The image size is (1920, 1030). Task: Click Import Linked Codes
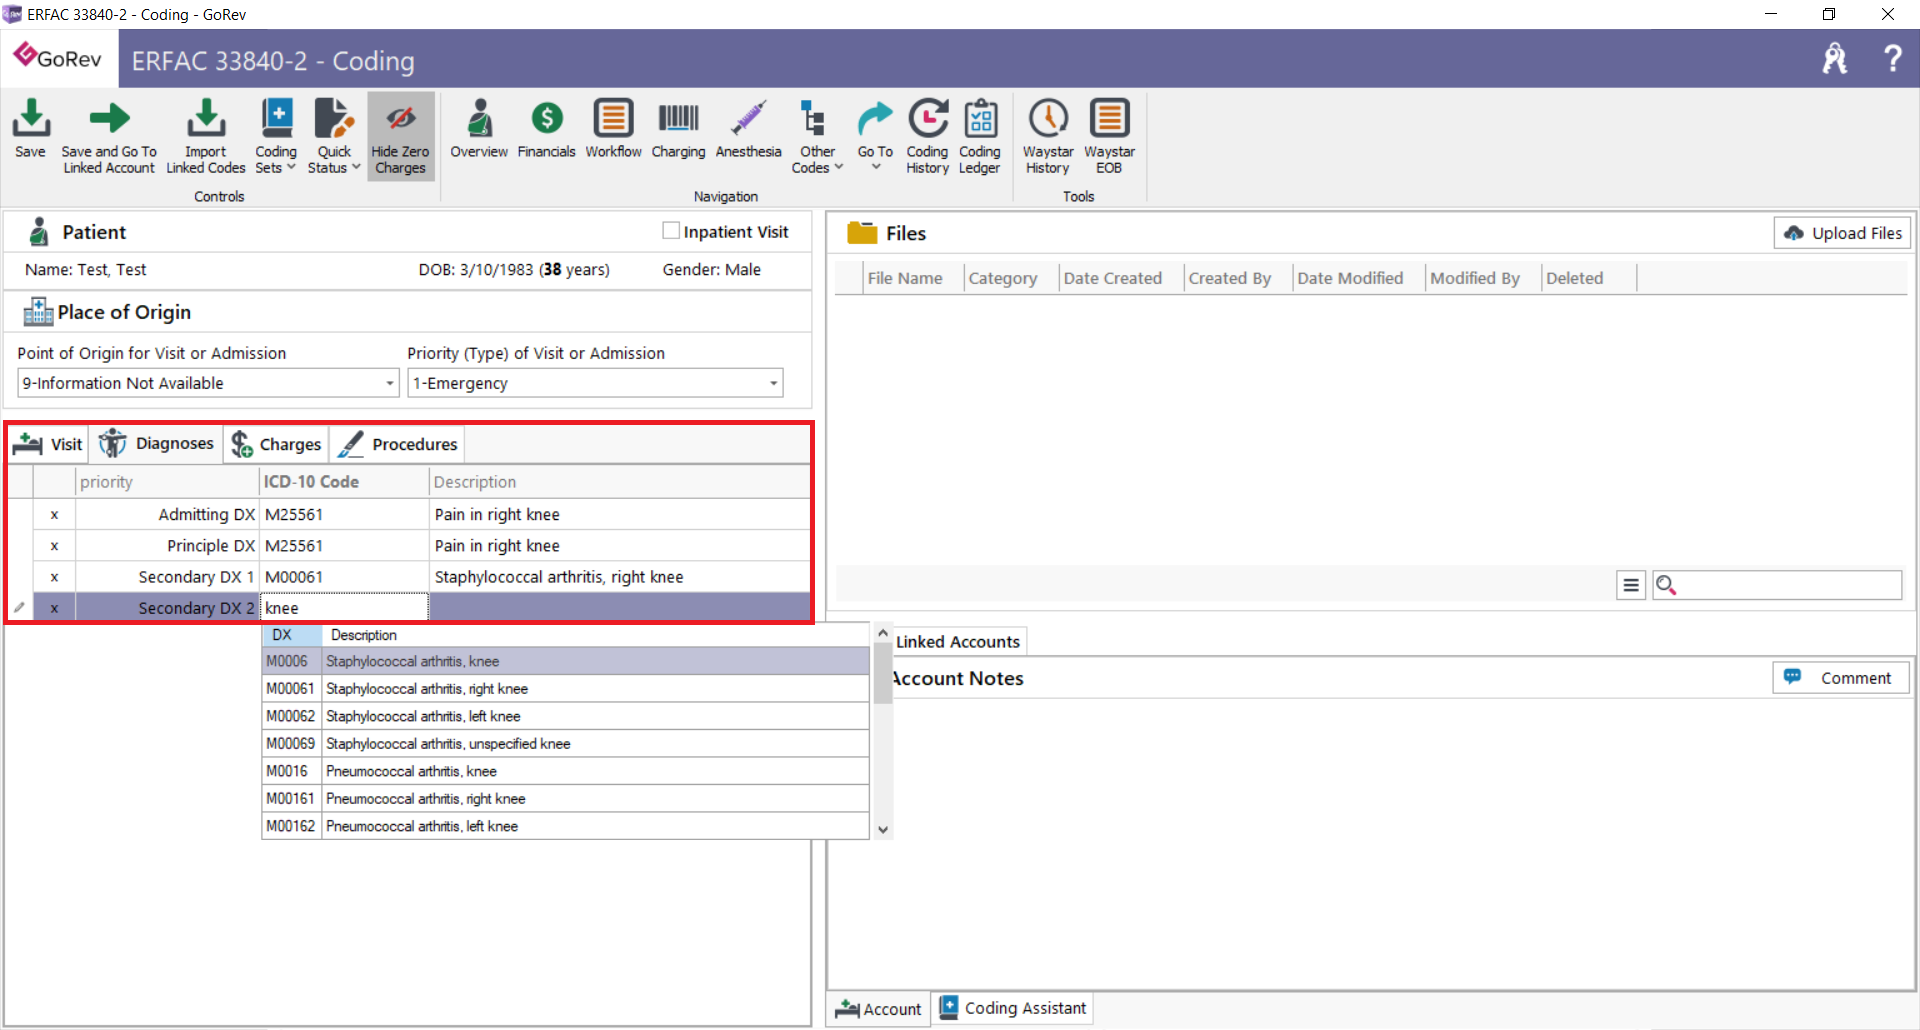[x=206, y=137]
